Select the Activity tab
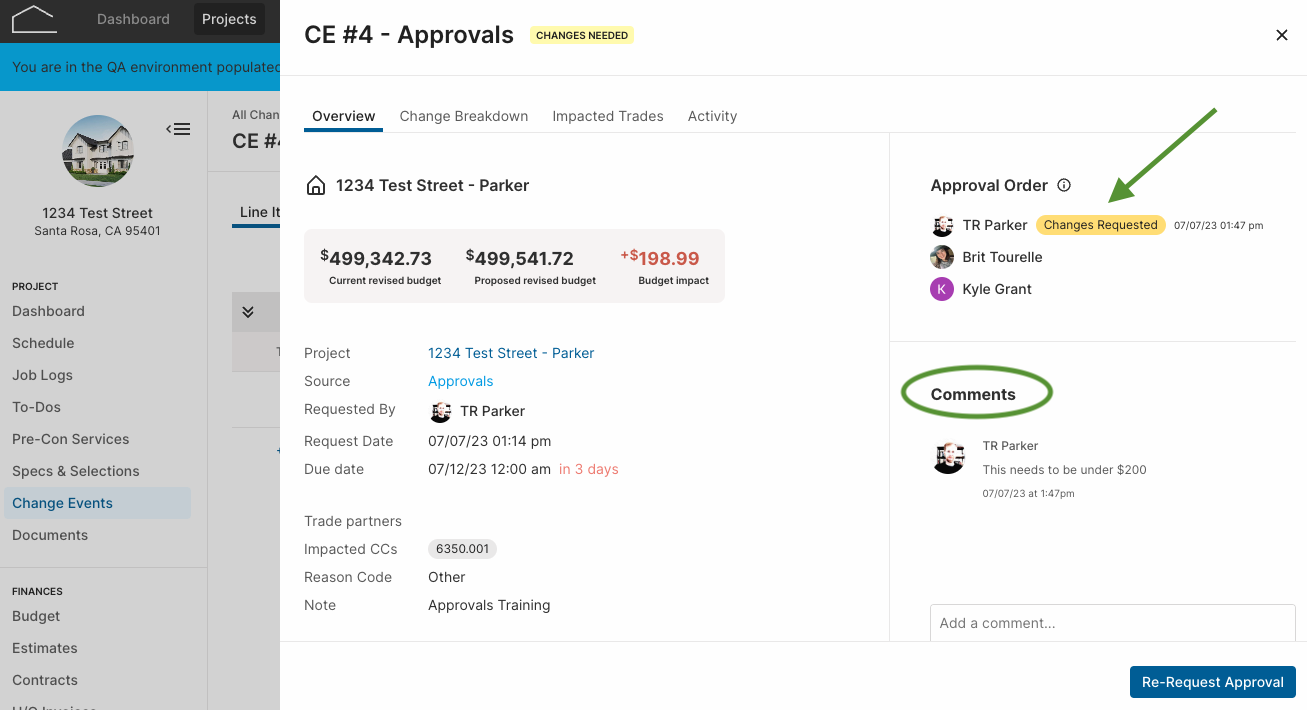This screenshot has height=710, width=1307. click(712, 116)
